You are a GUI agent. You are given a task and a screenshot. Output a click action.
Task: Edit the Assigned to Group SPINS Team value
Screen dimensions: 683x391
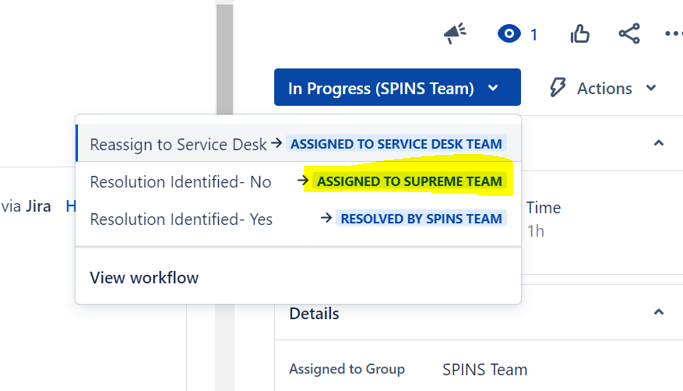point(485,370)
